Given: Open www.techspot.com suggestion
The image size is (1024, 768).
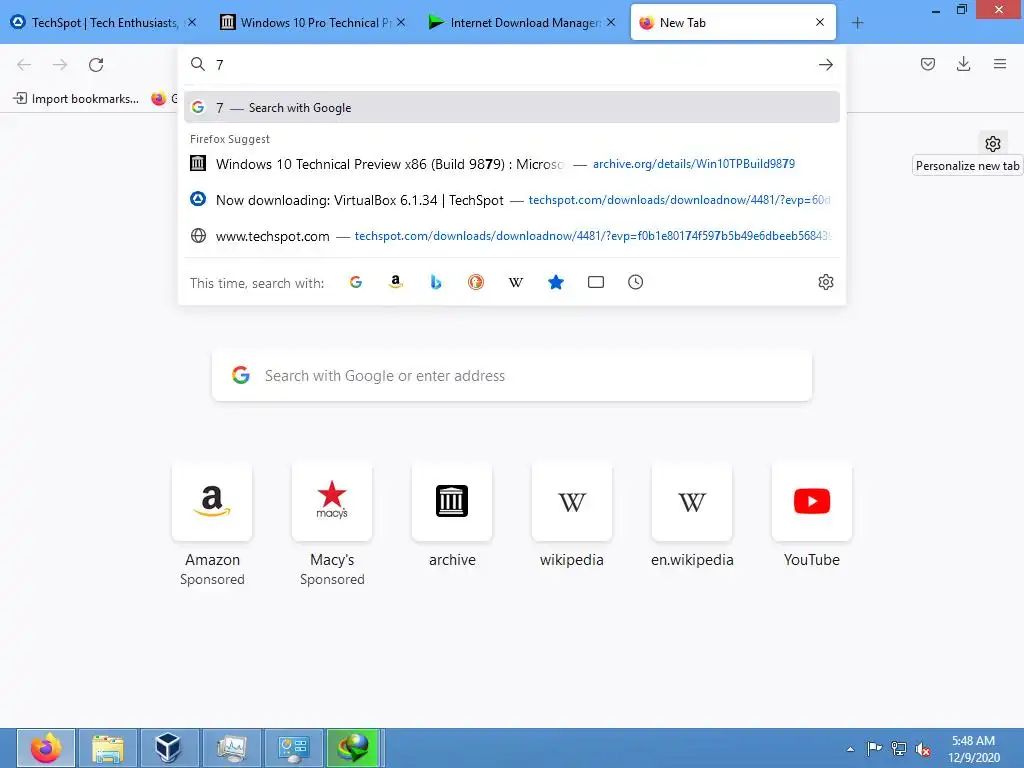Looking at the screenshot, I should coord(511,236).
